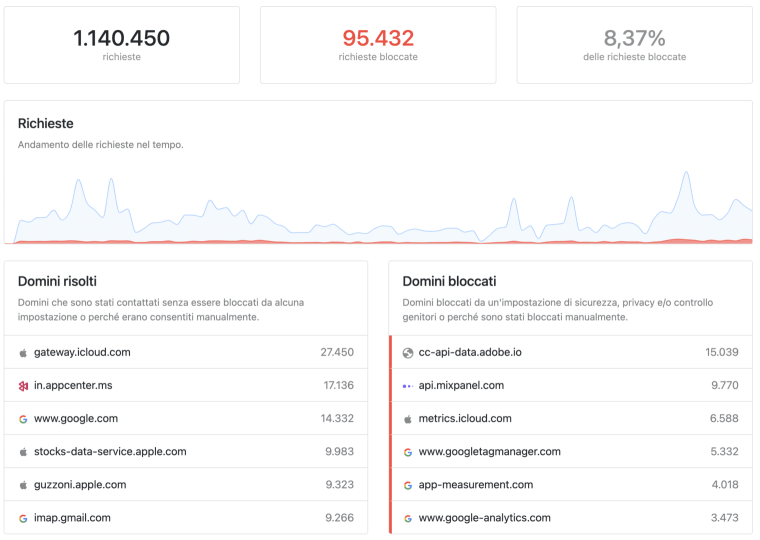The image size is (760, 540).
Task: Click the App Center icon beside in.appcenter.ms
Action: click(23, 386)
